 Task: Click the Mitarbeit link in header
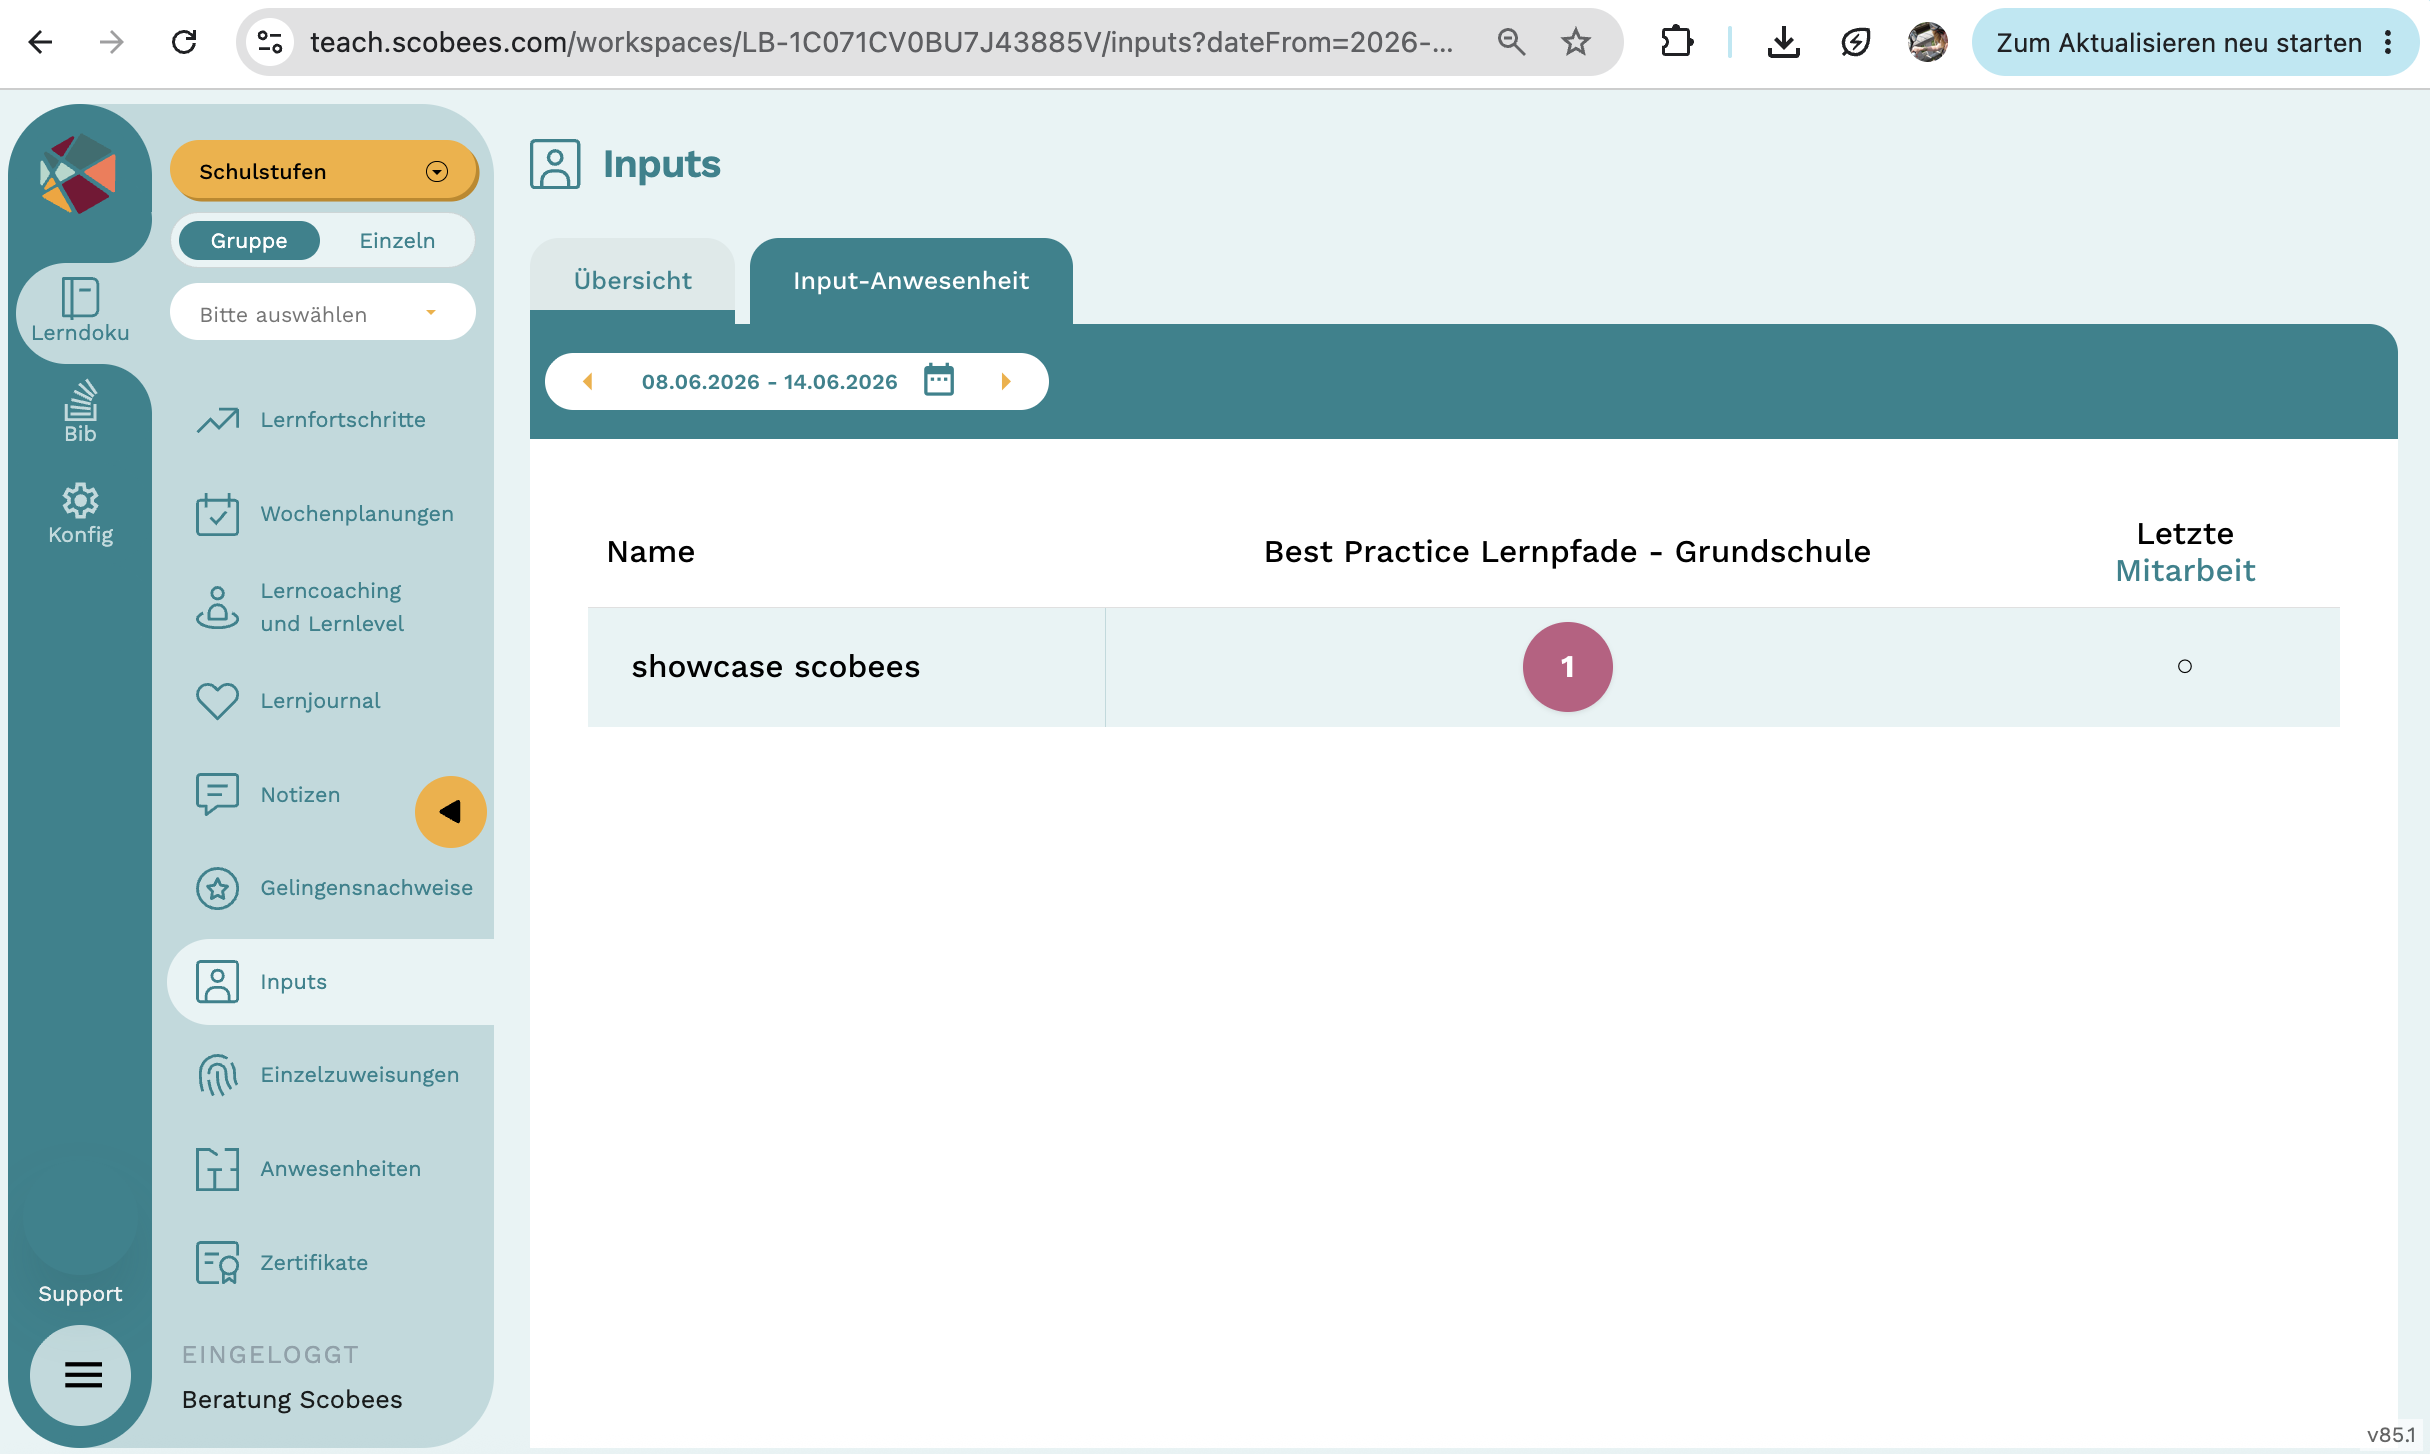(2185, 571)
